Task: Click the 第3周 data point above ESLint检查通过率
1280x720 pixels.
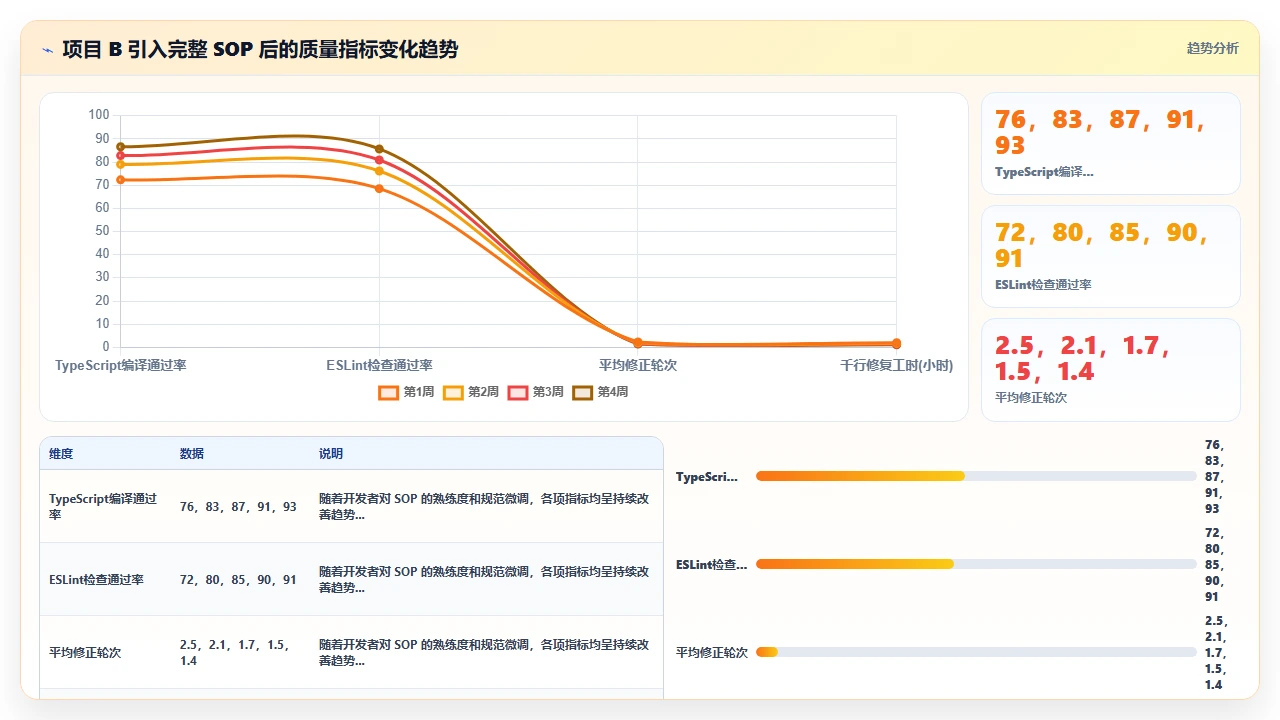Action: [x=379, y=160]
